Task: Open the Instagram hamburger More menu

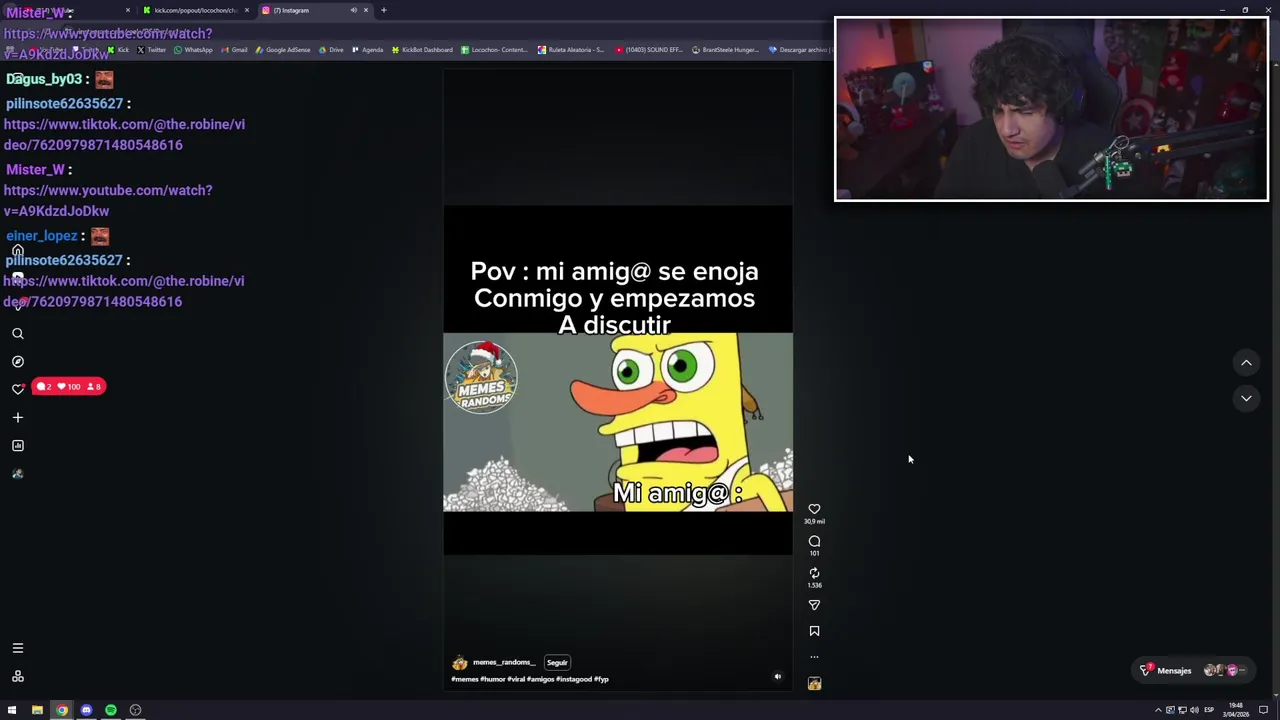Action: tap(17, 648)
